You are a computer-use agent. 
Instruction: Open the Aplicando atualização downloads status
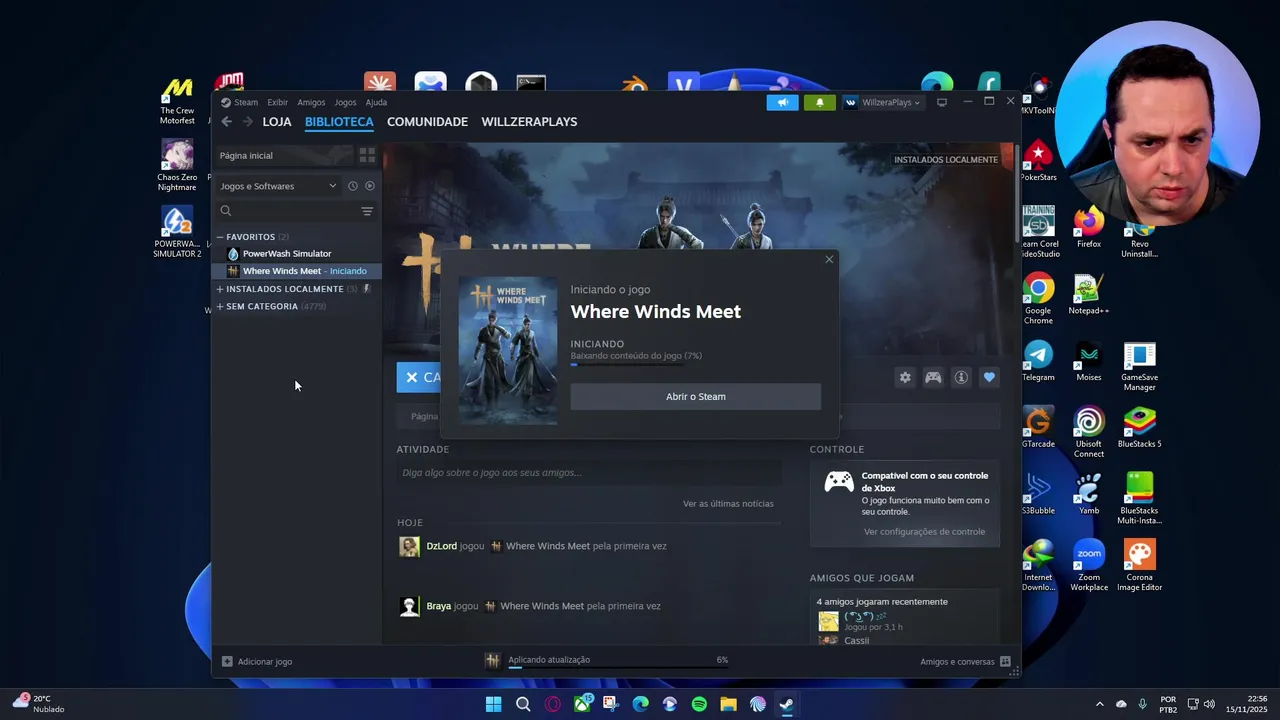click(x=607, y=660)
